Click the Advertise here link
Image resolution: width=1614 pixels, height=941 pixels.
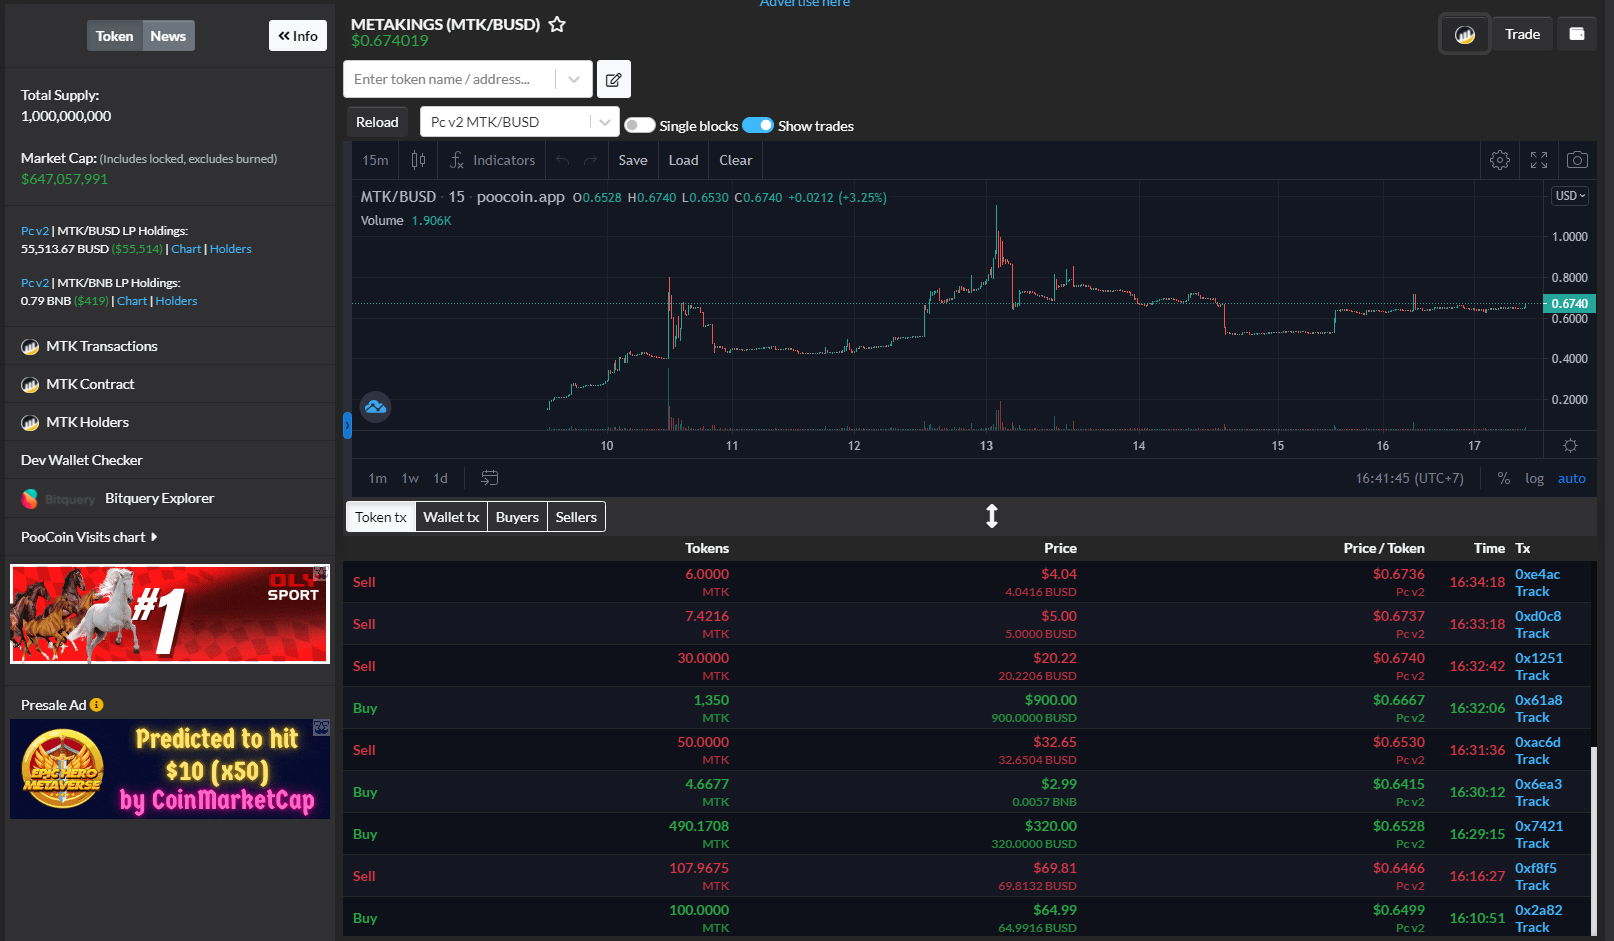pyautogui.click(x=805, y=3)
